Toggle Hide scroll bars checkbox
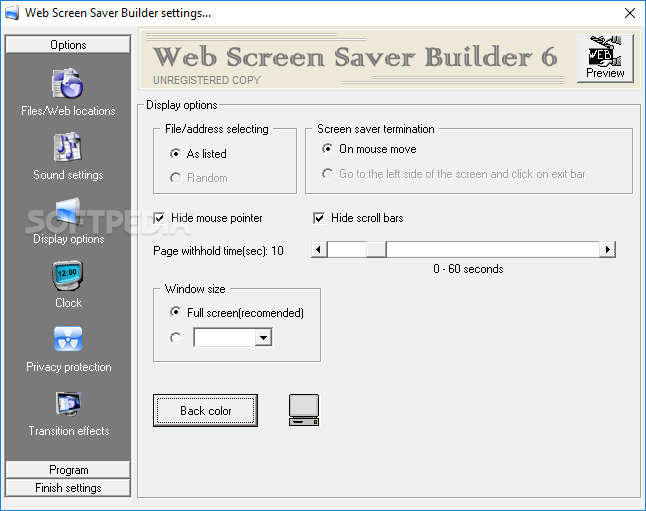The image size is (646, 511). [x=319, y=218]
